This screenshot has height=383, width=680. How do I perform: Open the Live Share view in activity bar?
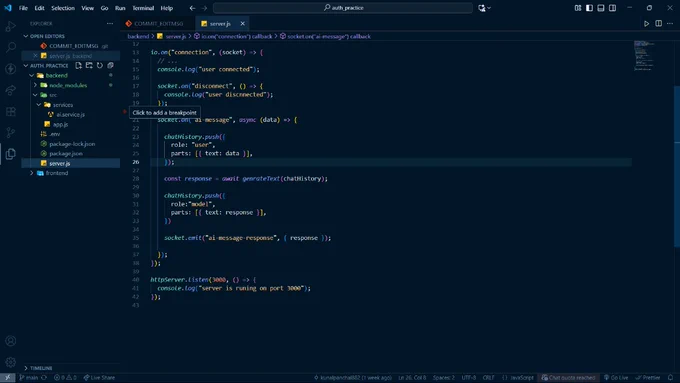(x=10, y=90)
